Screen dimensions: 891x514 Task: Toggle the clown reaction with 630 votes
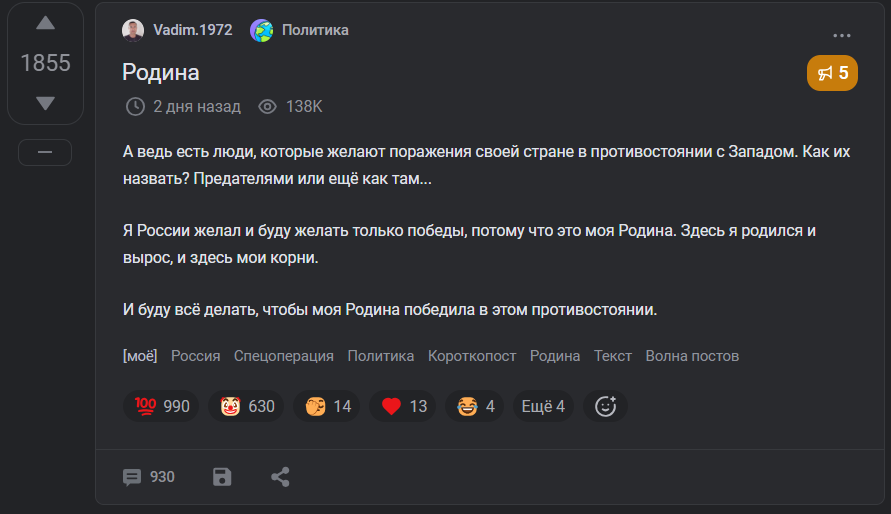click(x=246, y=406)
